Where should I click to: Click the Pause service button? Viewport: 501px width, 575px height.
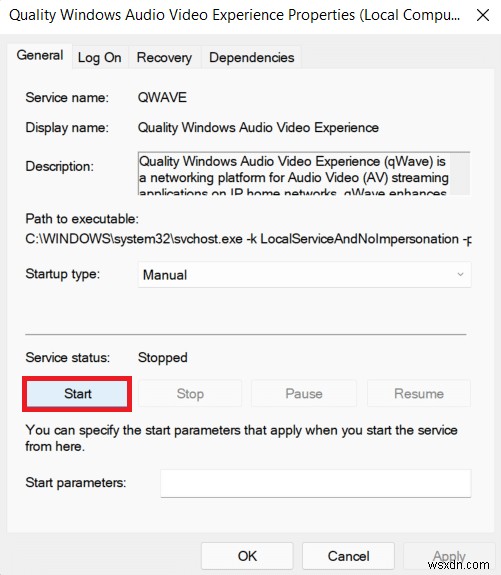pos(304,393)
